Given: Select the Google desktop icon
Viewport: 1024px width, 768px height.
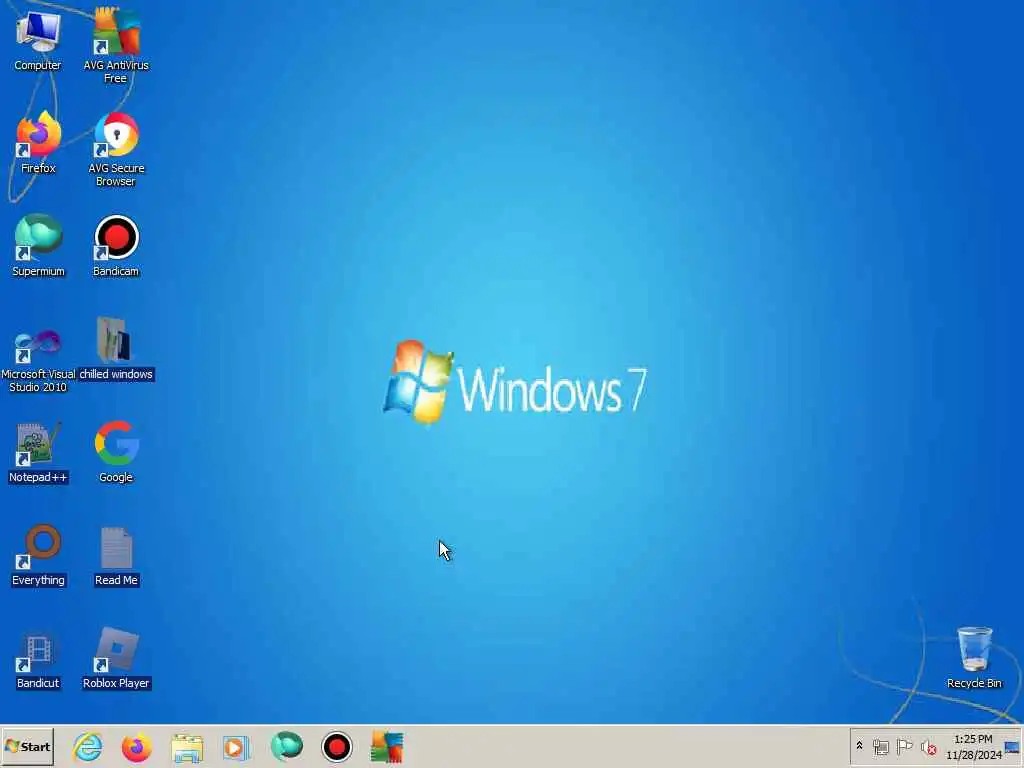Looking at the screenshot, I should (x=116, y=452).
